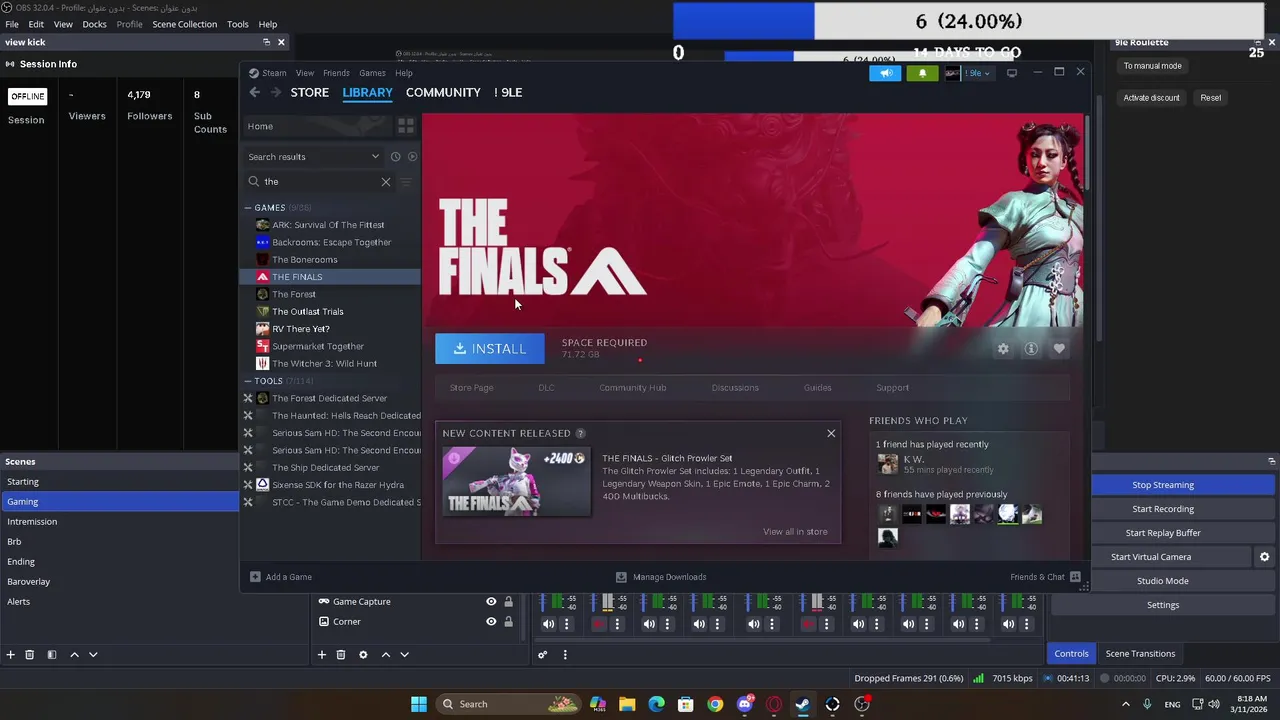The image size is (1280, 720).
Task: Move selected source down arrow
Action: (x=404, y=655)
